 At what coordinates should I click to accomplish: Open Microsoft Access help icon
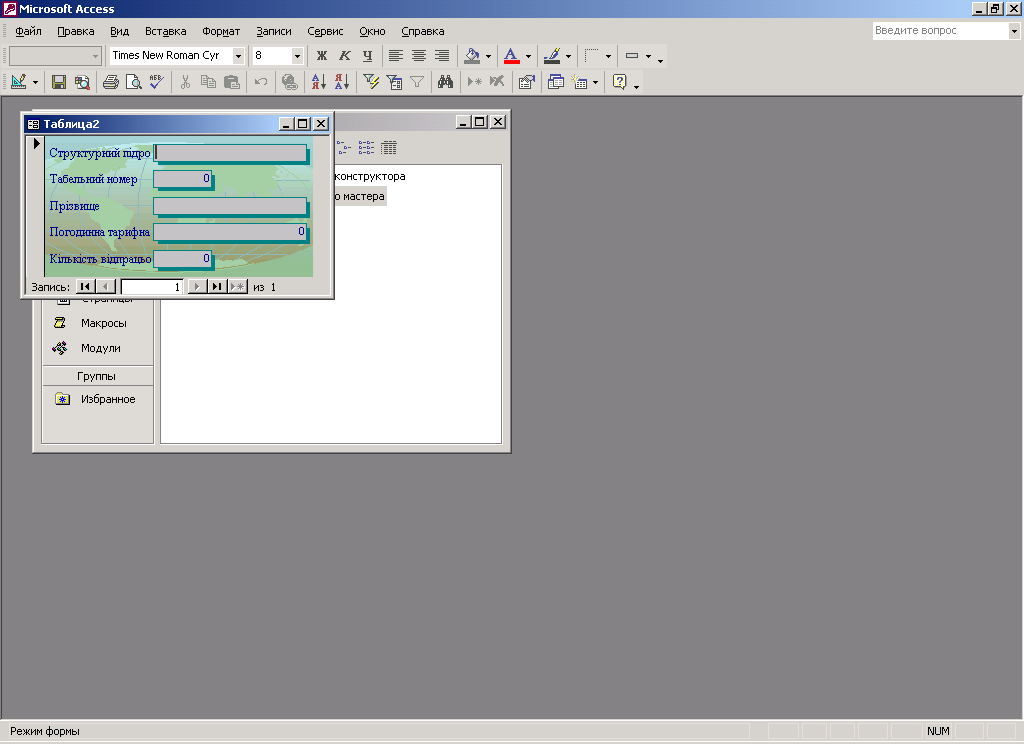(x=619, y=82)
